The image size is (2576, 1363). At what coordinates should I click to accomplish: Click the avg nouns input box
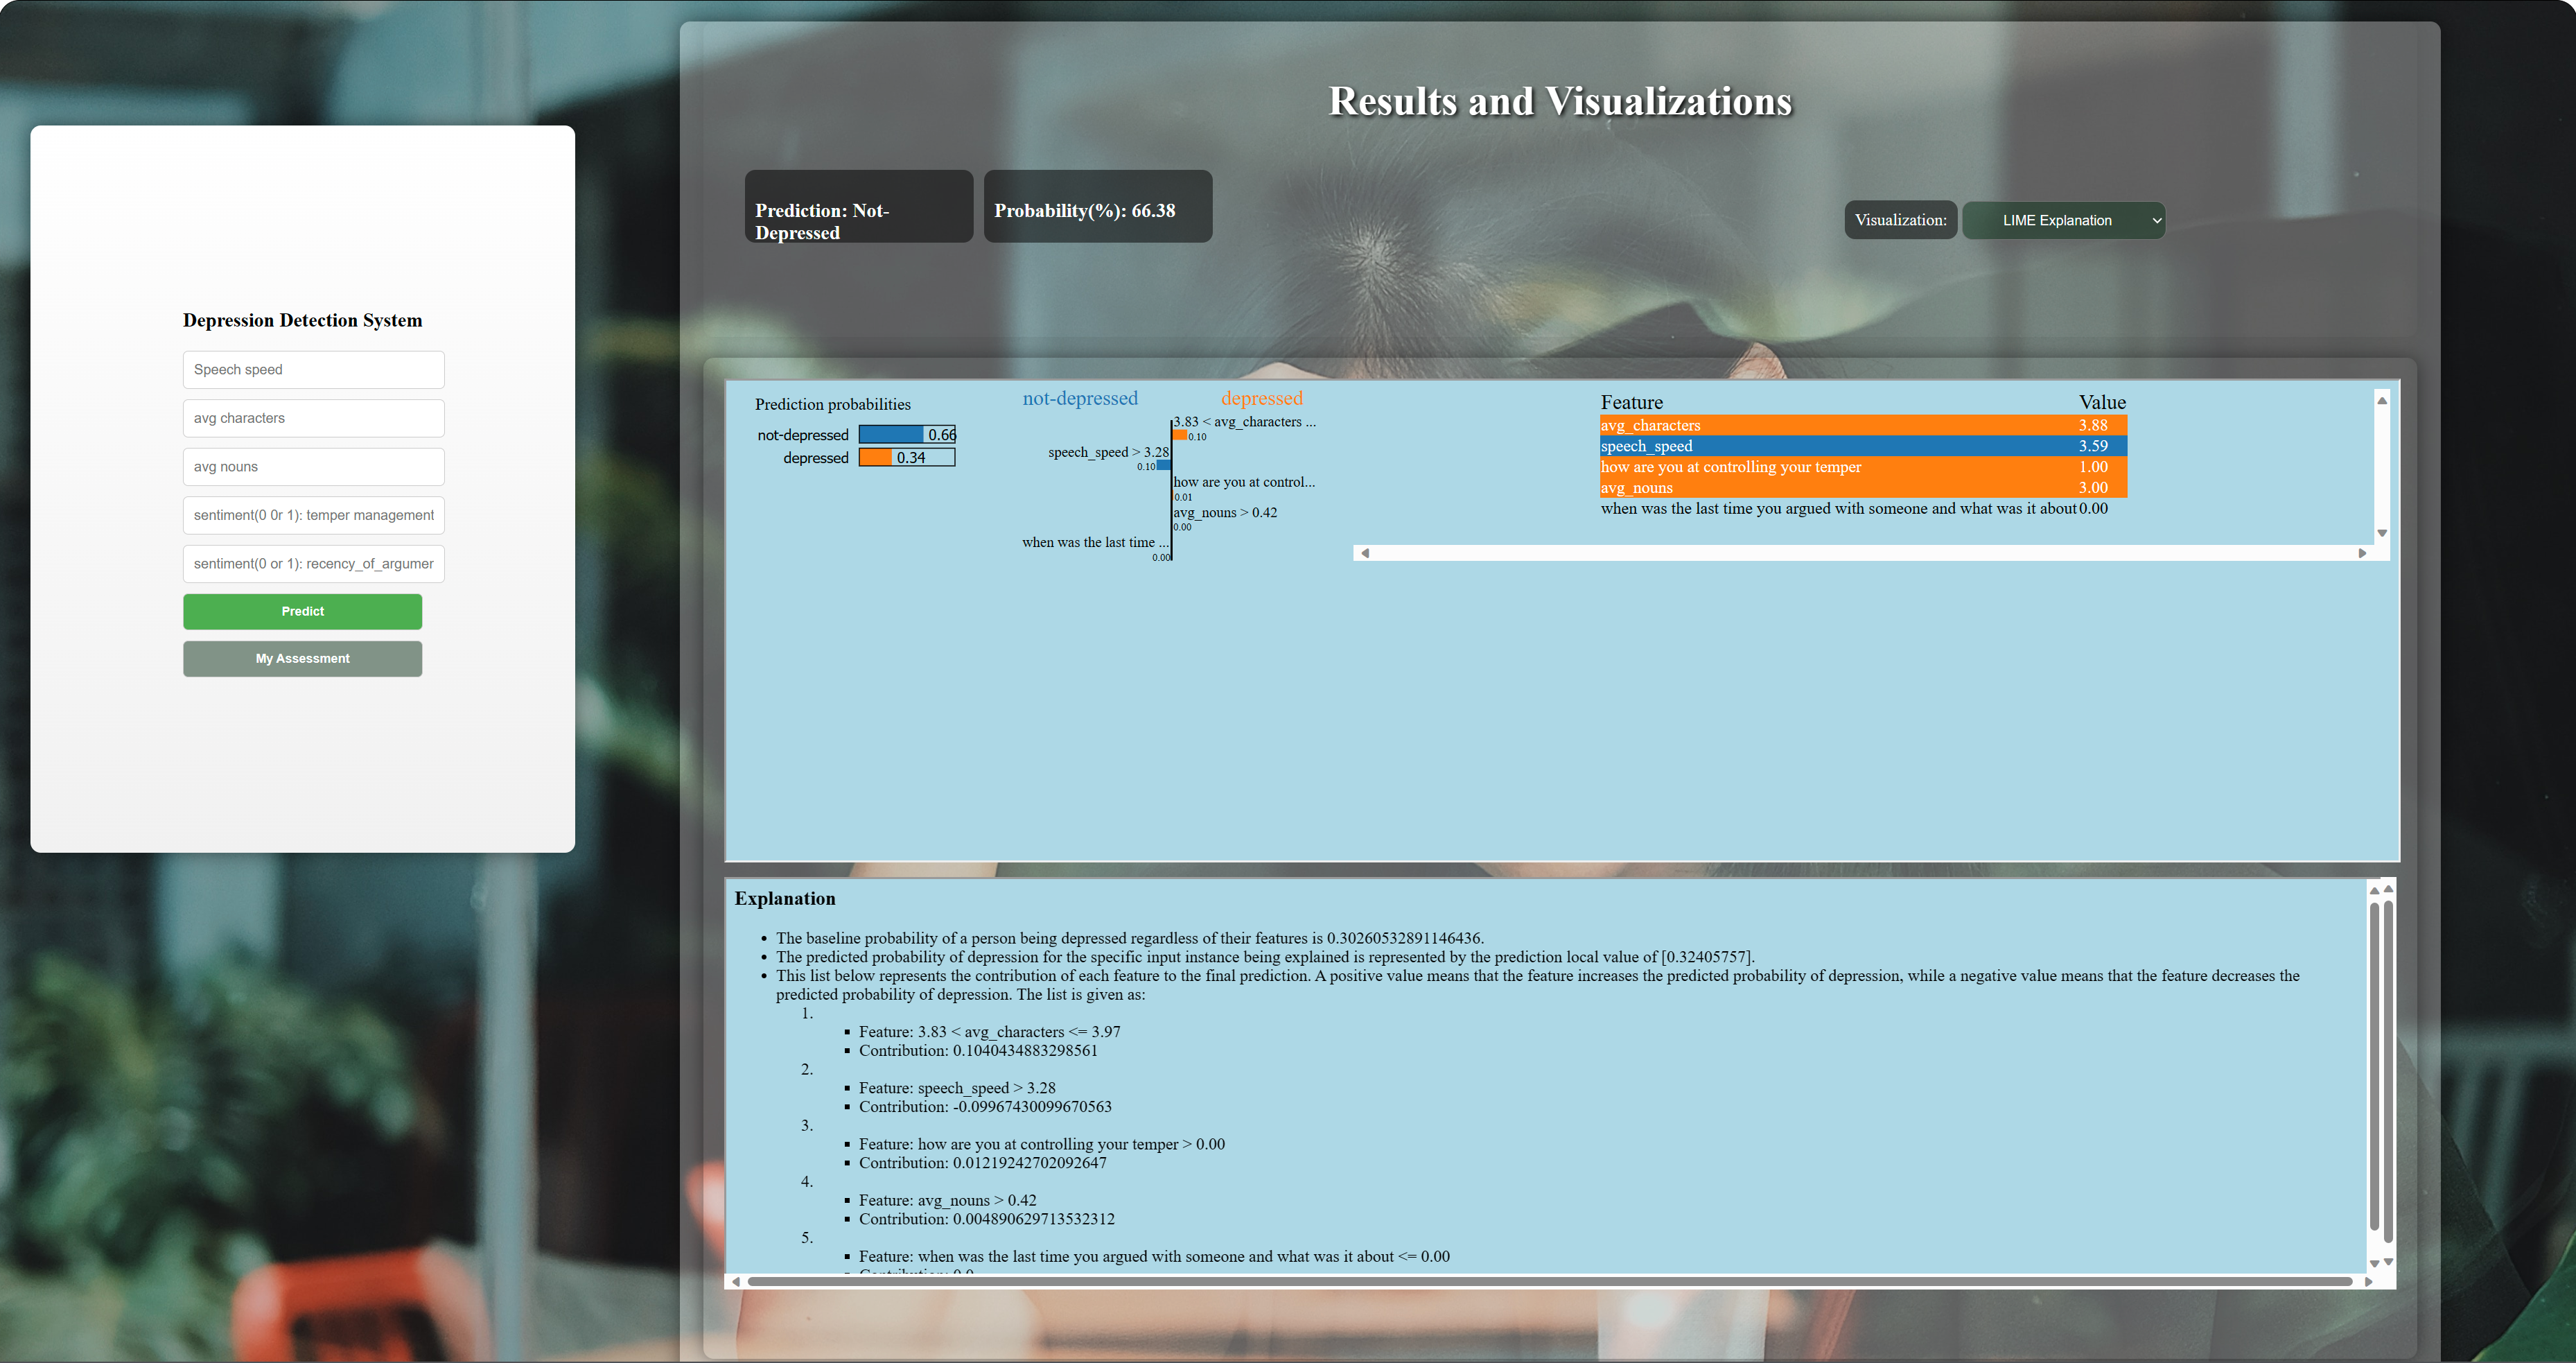pyautogui.click(x=313, y=467)
